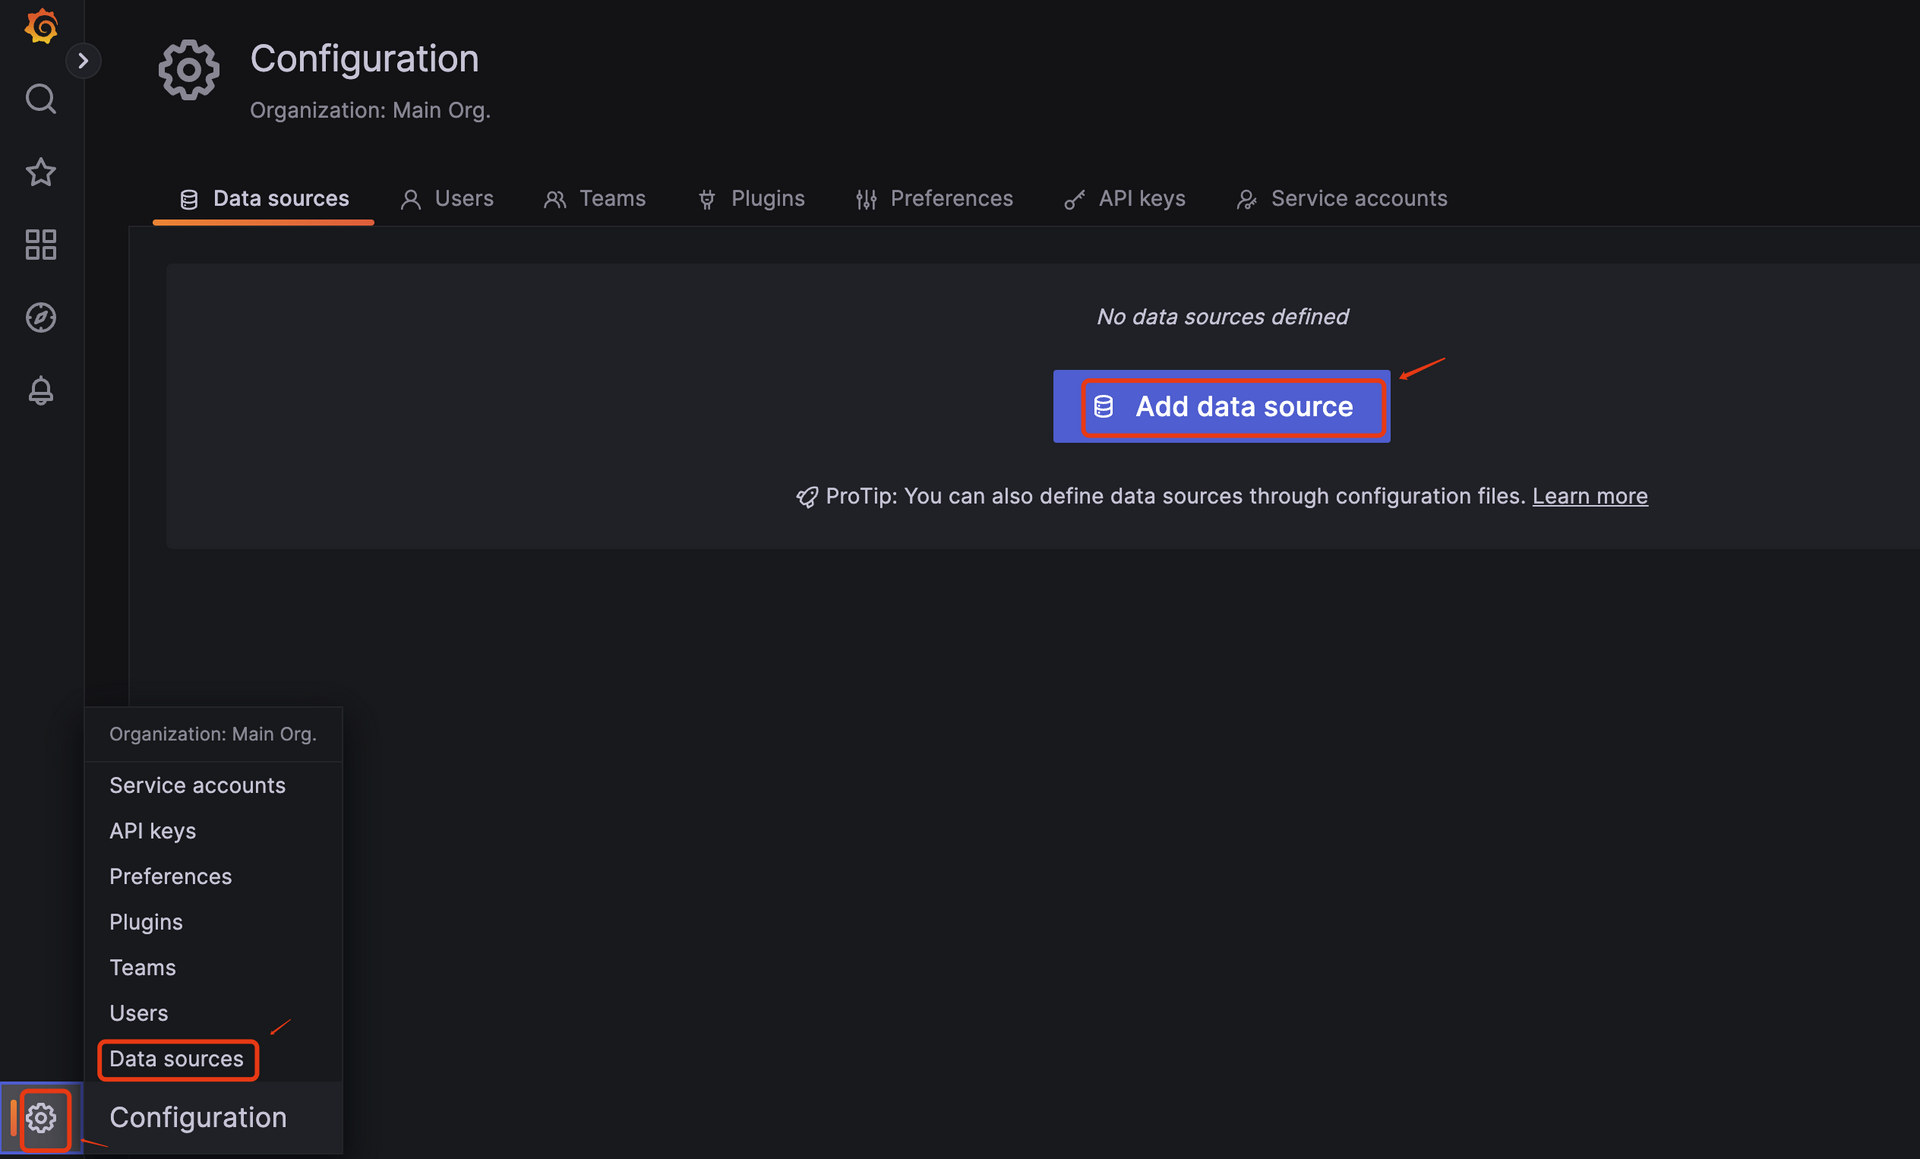This screenshot has height=1159, width=1920.
Task: Open the Service accounts tab
Action: click(1342, 199)
